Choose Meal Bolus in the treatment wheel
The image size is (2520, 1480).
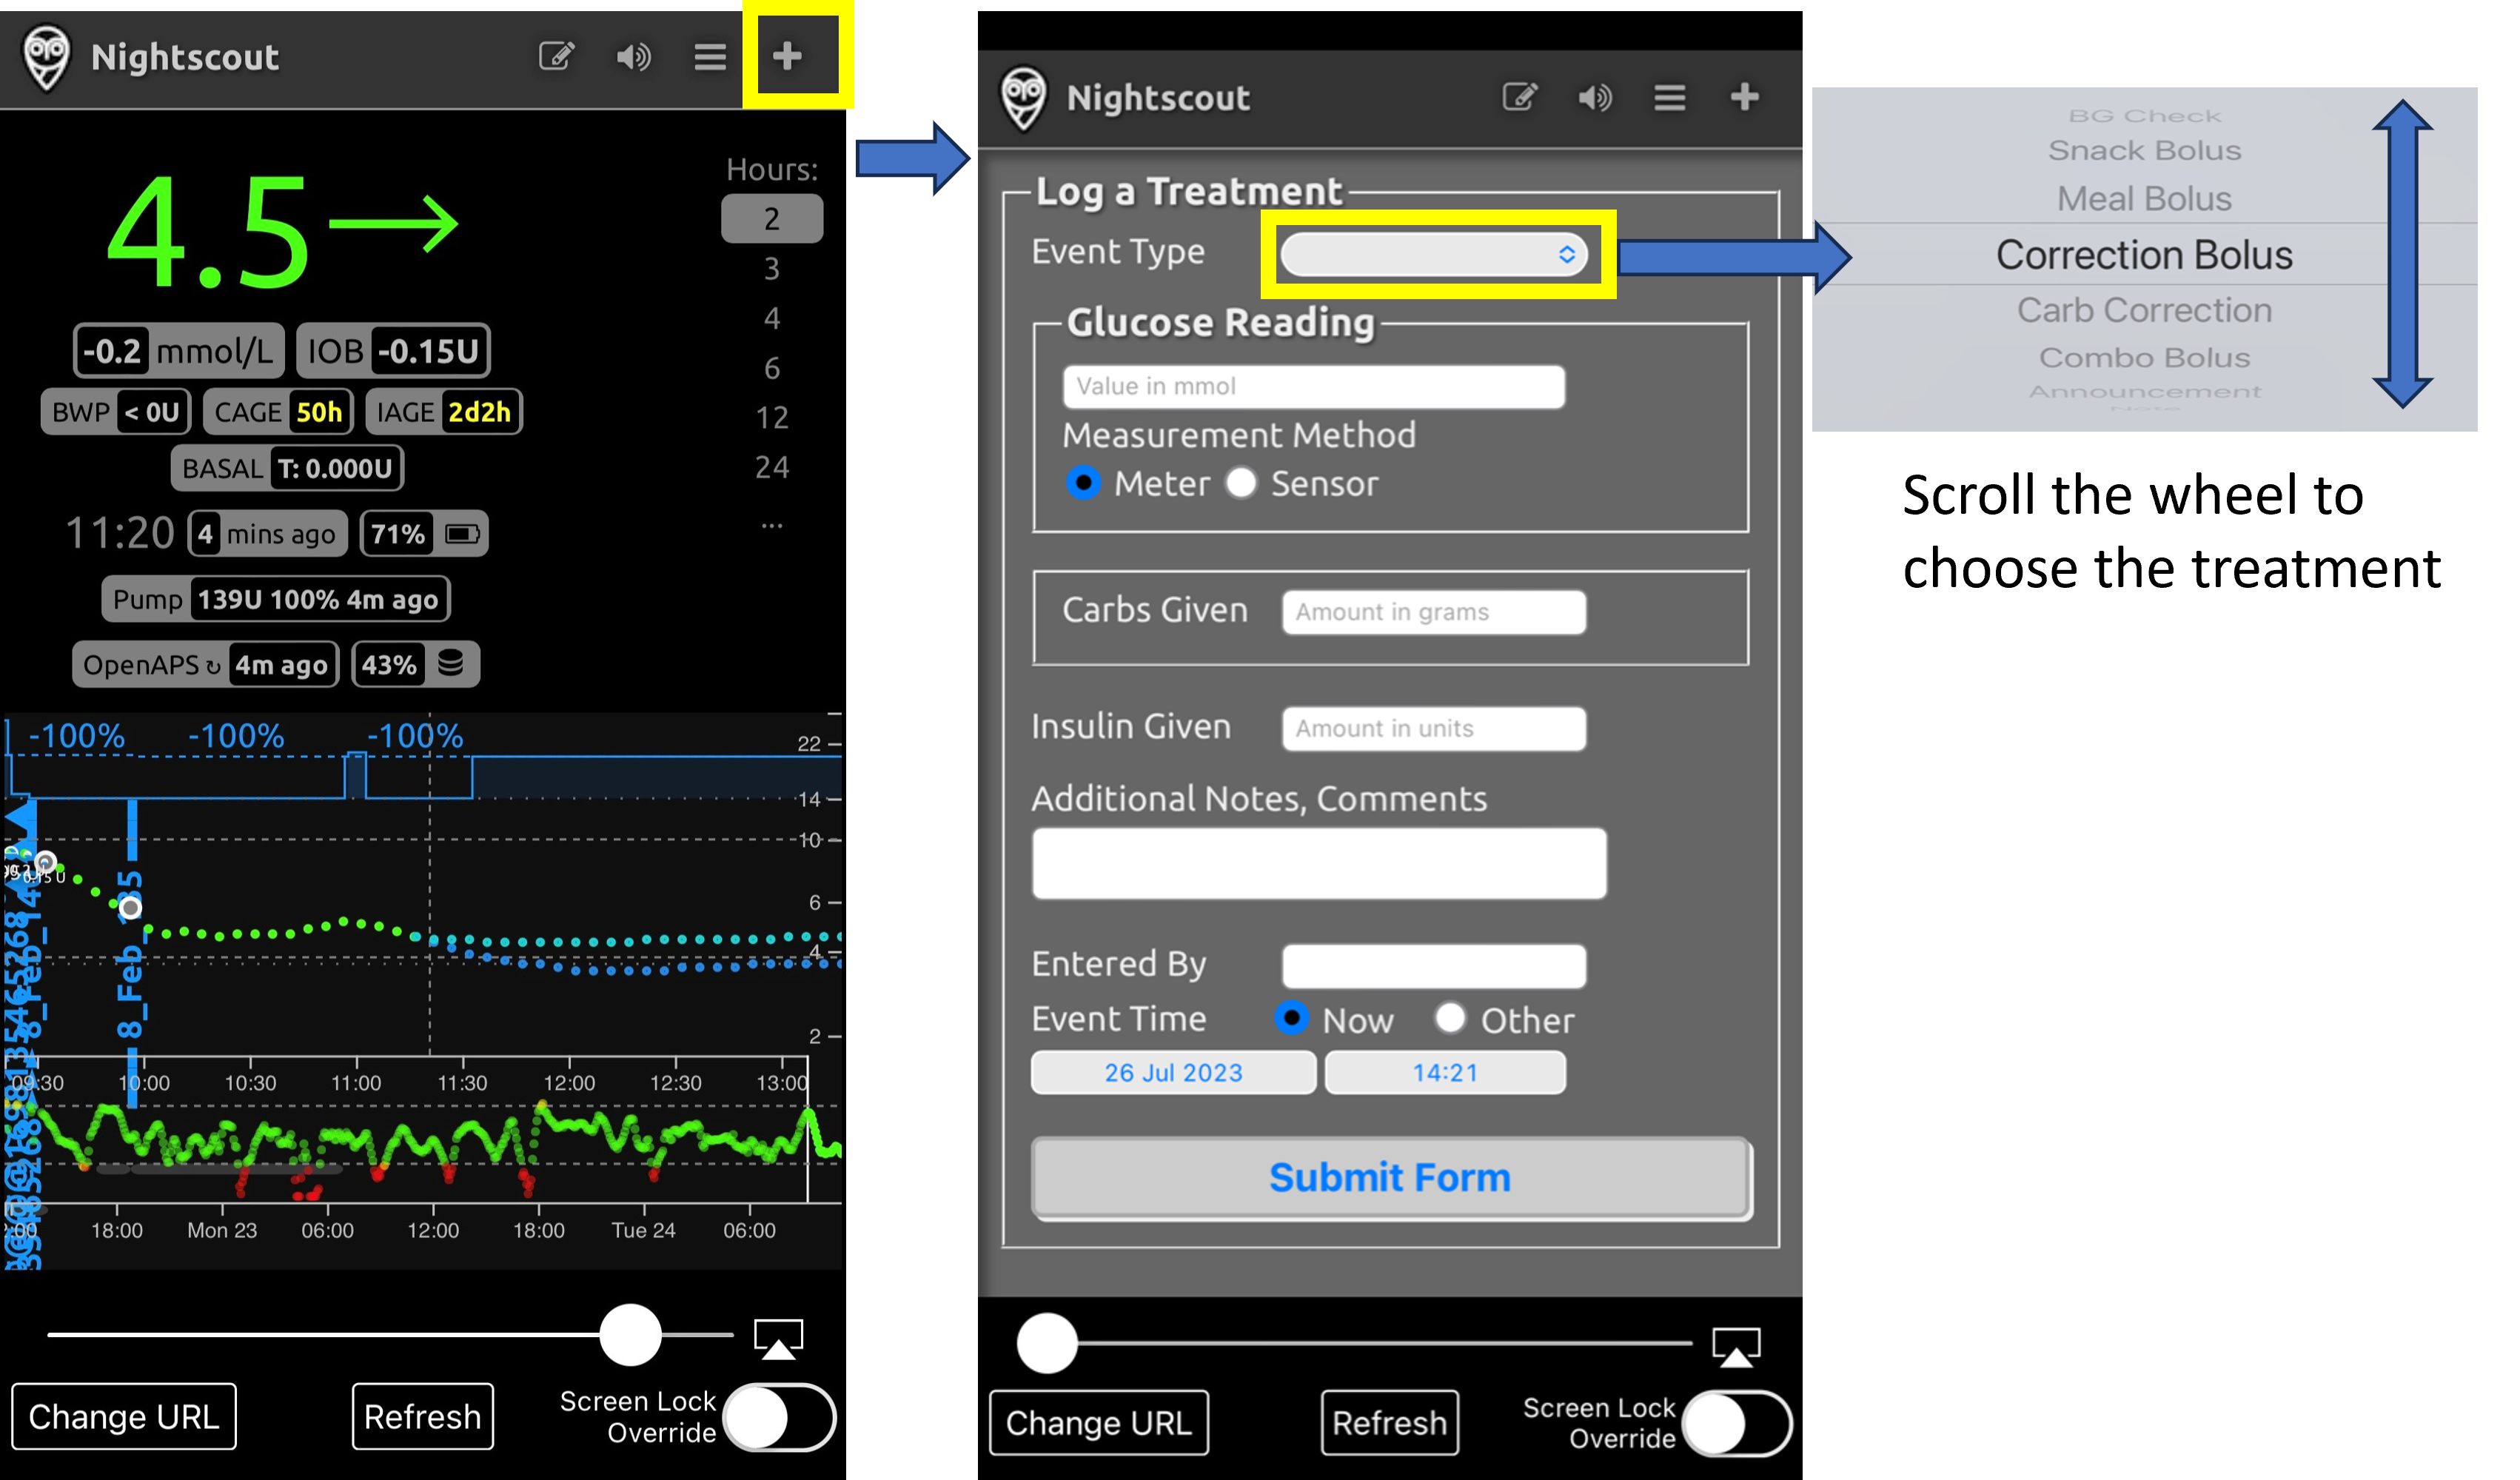click(x=2144, y=199)
